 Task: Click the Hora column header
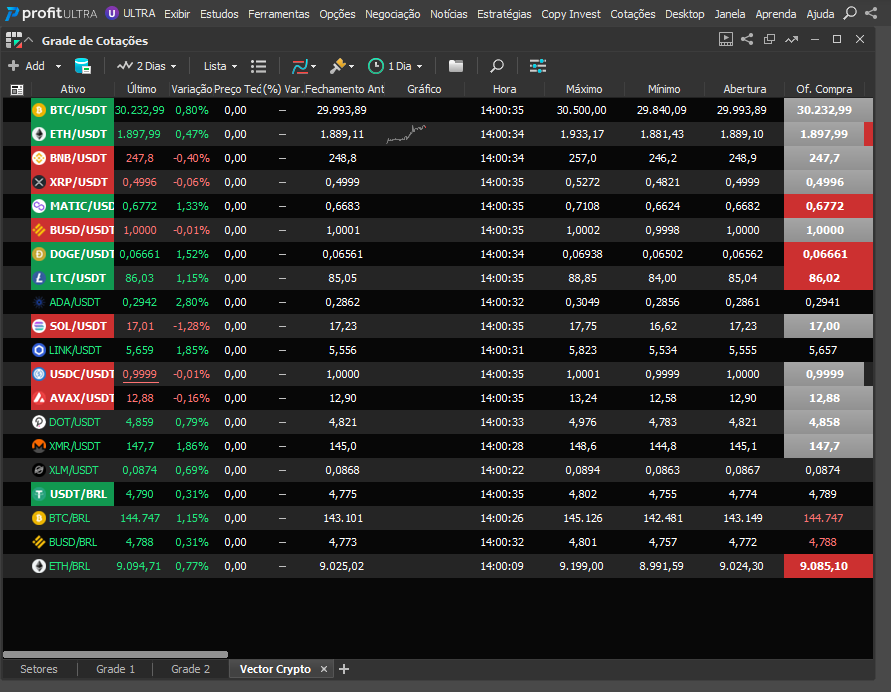[504, 89]
